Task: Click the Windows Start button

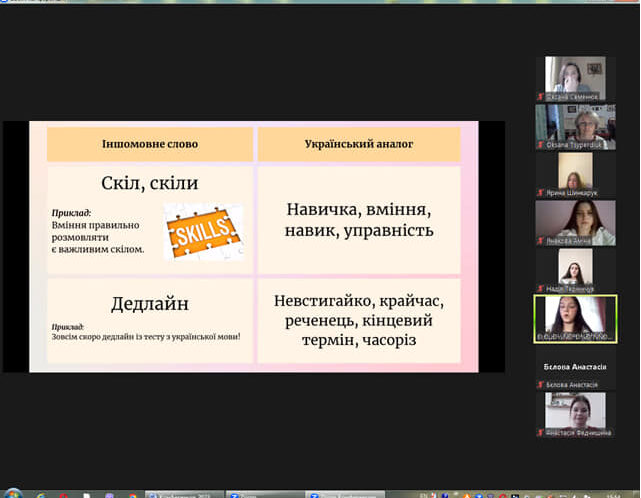Action: [x=12, y=492]
